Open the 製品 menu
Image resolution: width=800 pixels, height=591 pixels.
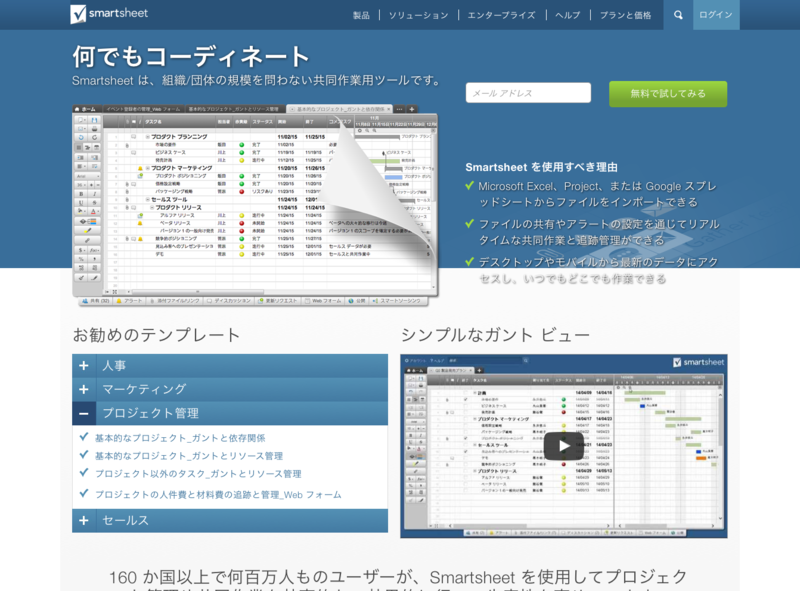coord(361,15)
